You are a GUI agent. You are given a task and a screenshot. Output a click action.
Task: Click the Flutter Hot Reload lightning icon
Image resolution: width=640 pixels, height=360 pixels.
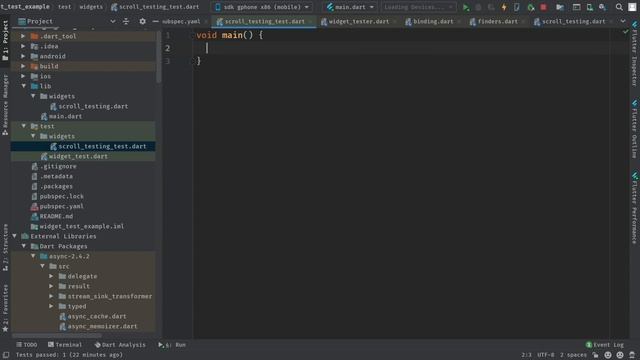point(504,7)
